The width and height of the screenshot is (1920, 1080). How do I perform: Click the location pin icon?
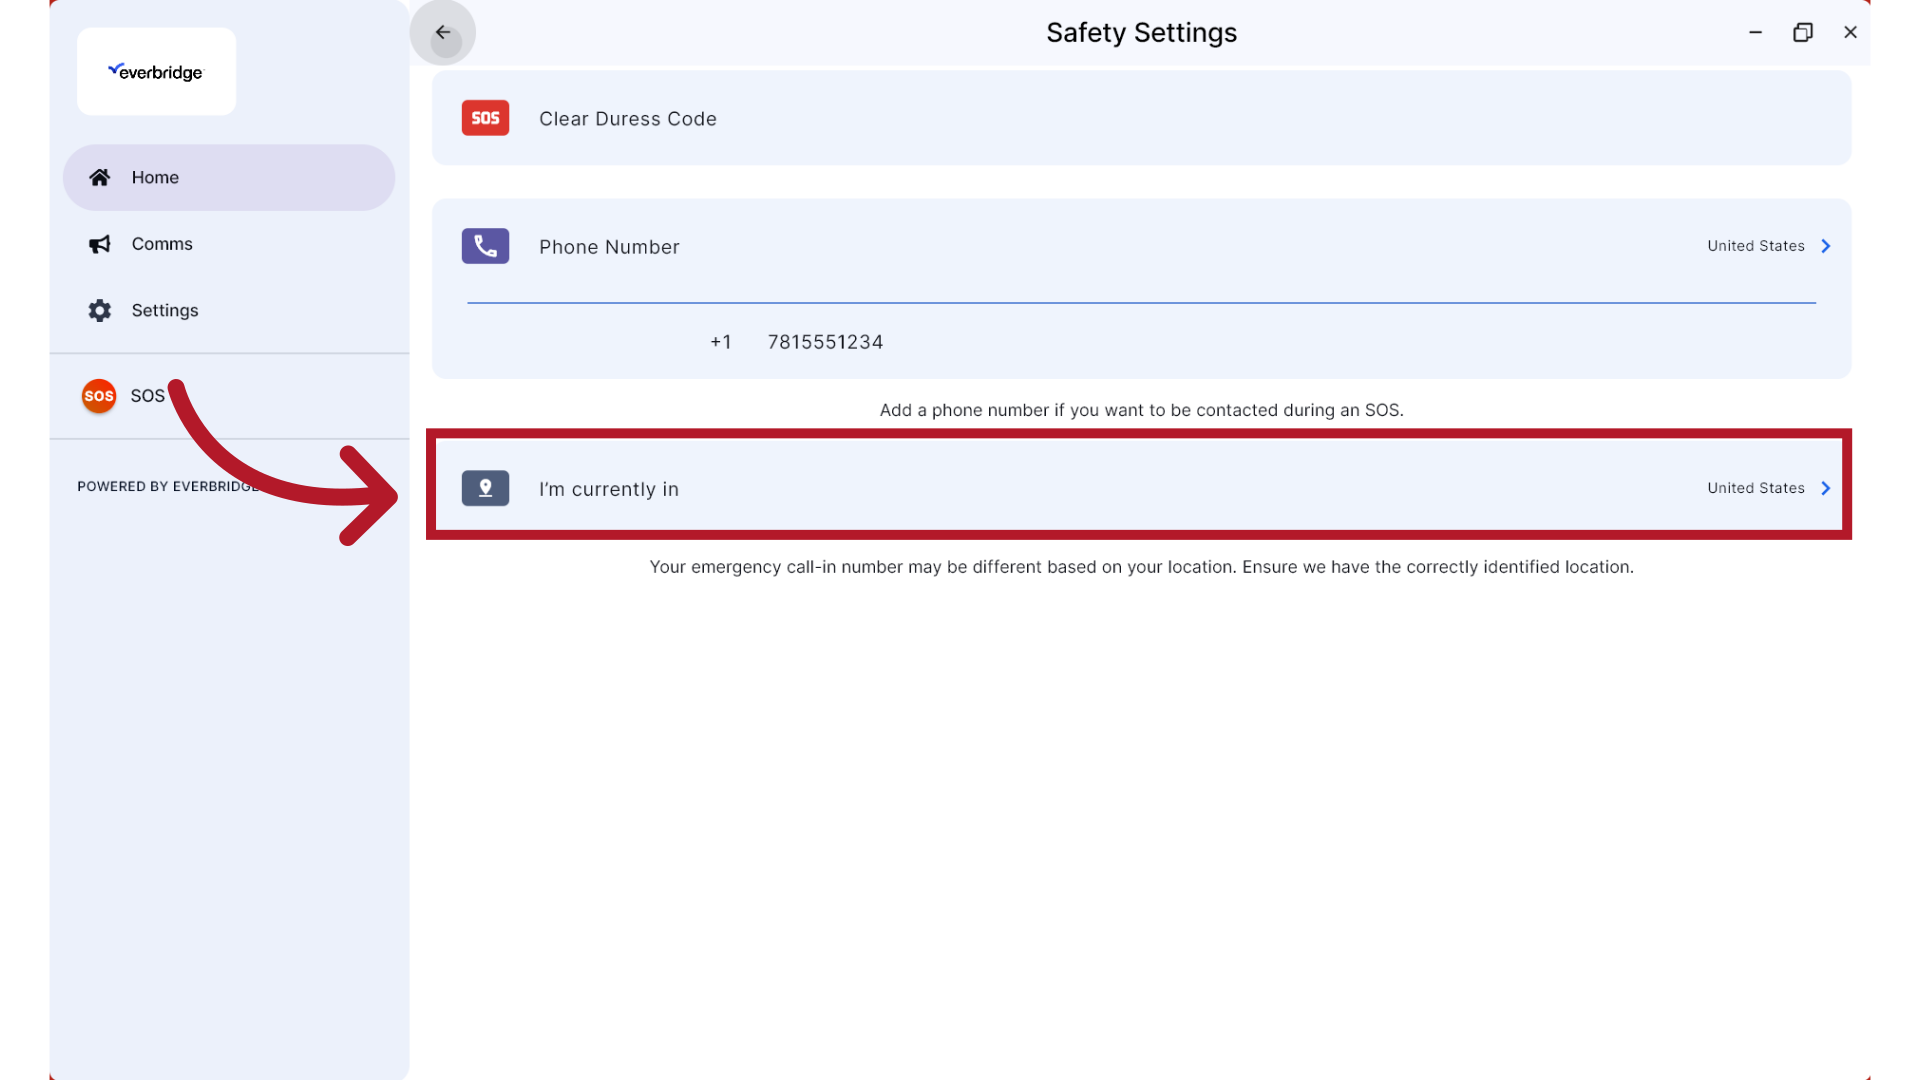[x=485, y=488]
